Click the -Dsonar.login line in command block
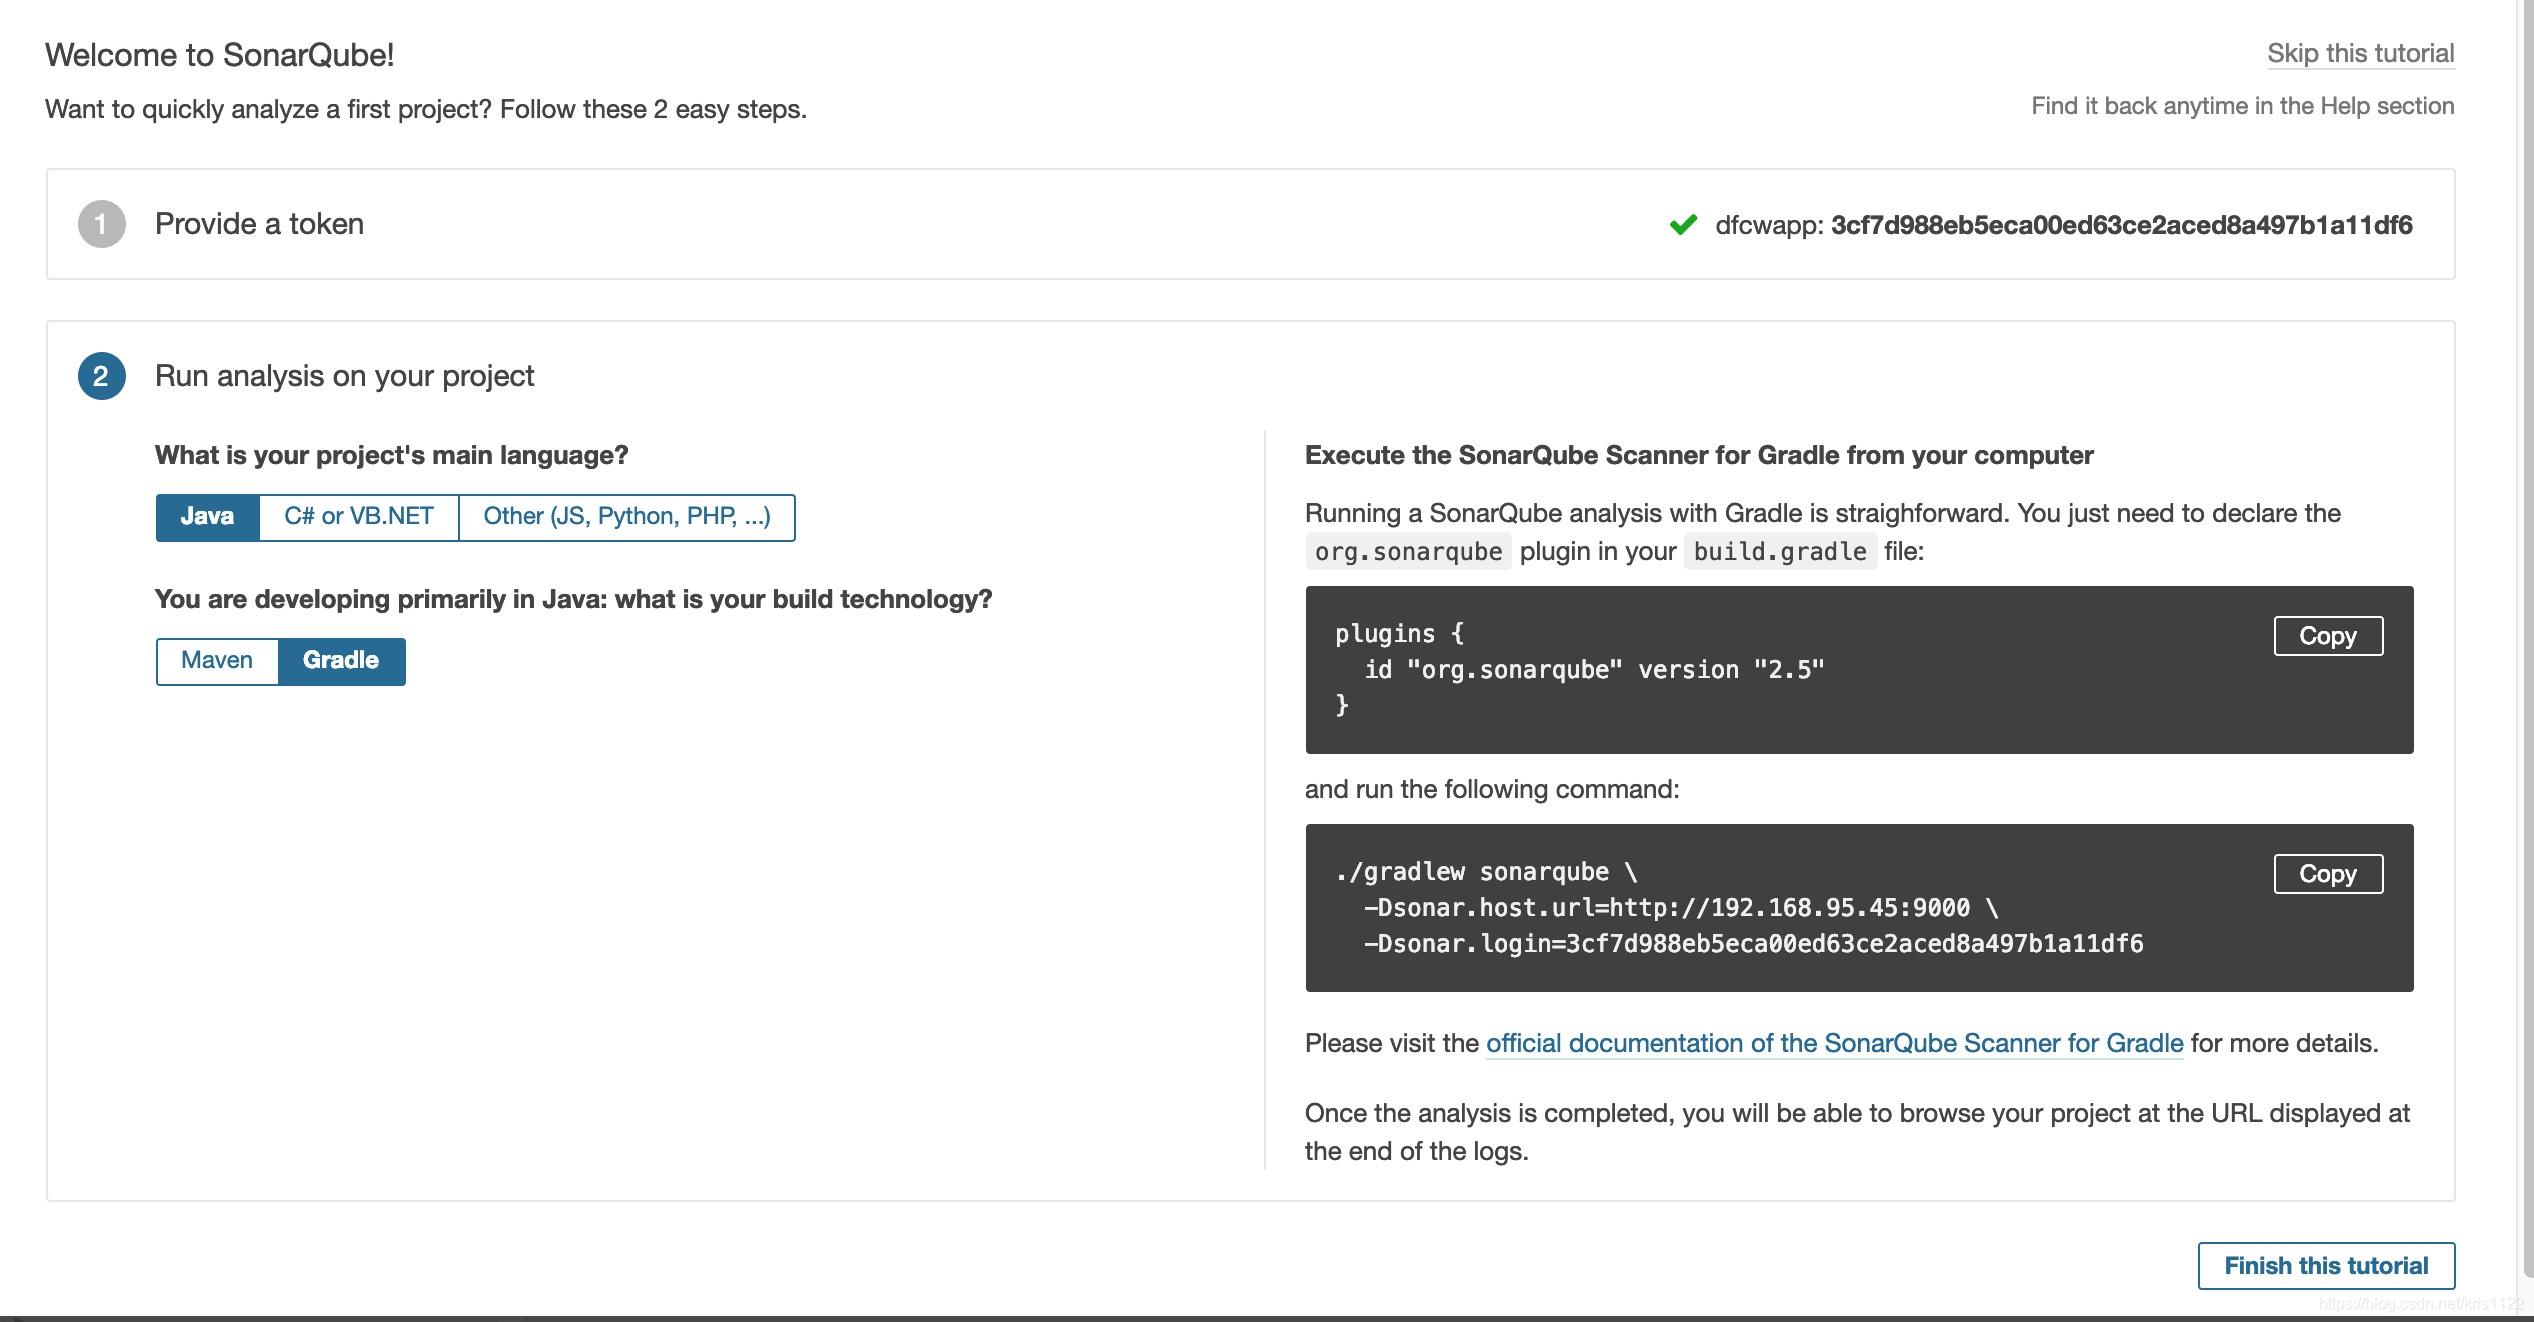Screen dimensions: 2534x1322 tap(1753, 944)
